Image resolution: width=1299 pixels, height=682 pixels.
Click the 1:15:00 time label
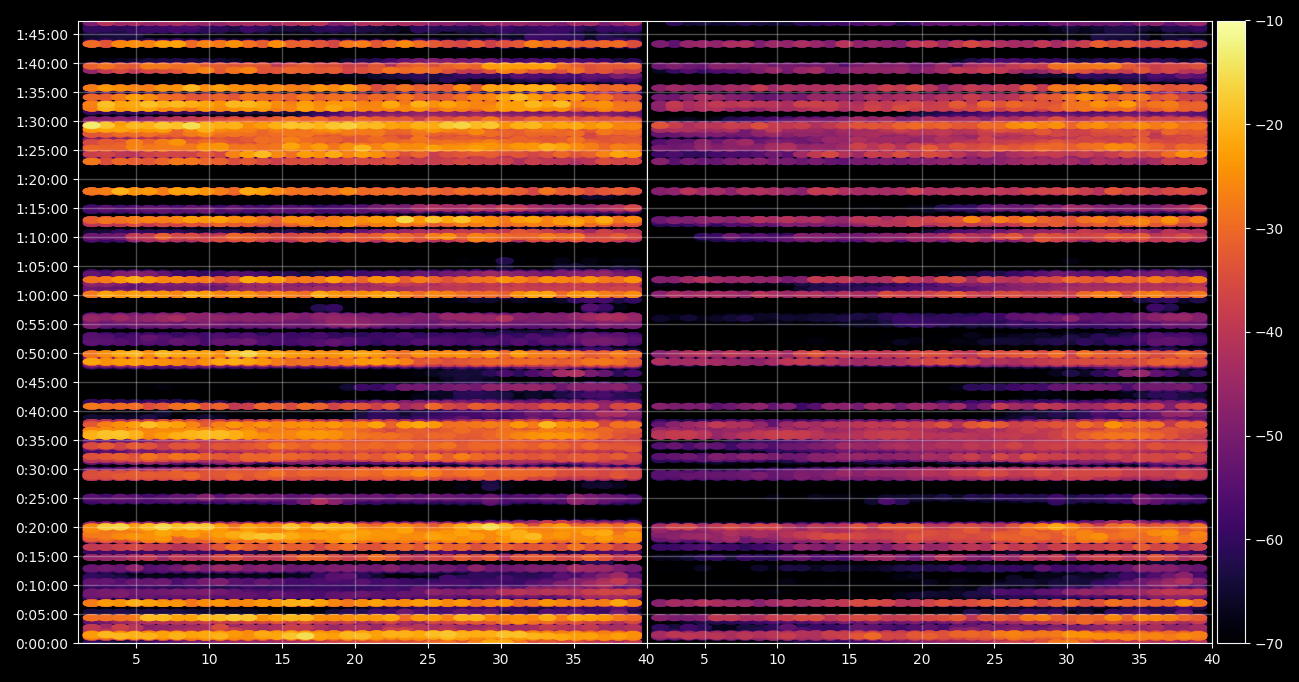(x=42, y=208)
